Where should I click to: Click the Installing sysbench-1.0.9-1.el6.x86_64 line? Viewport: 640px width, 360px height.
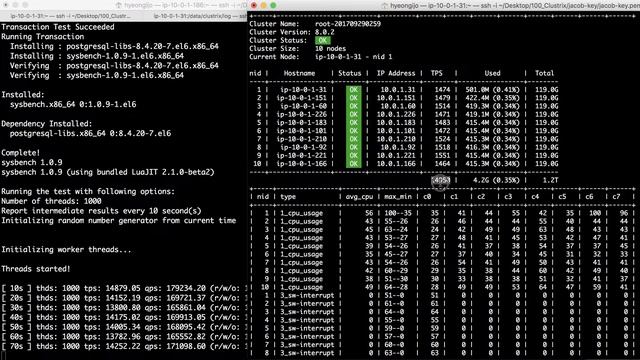(97, 56)
